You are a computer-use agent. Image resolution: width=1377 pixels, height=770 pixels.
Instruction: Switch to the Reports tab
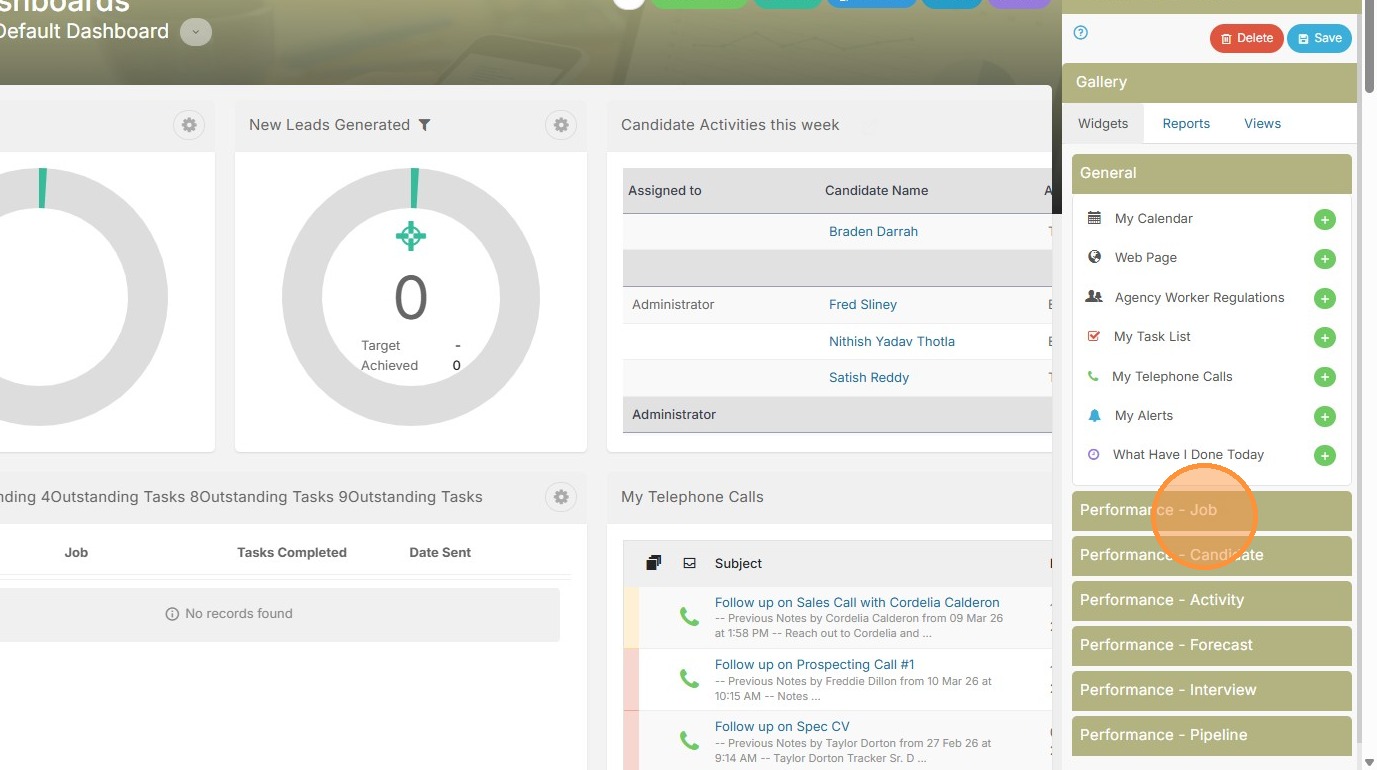pos(1186,124)
